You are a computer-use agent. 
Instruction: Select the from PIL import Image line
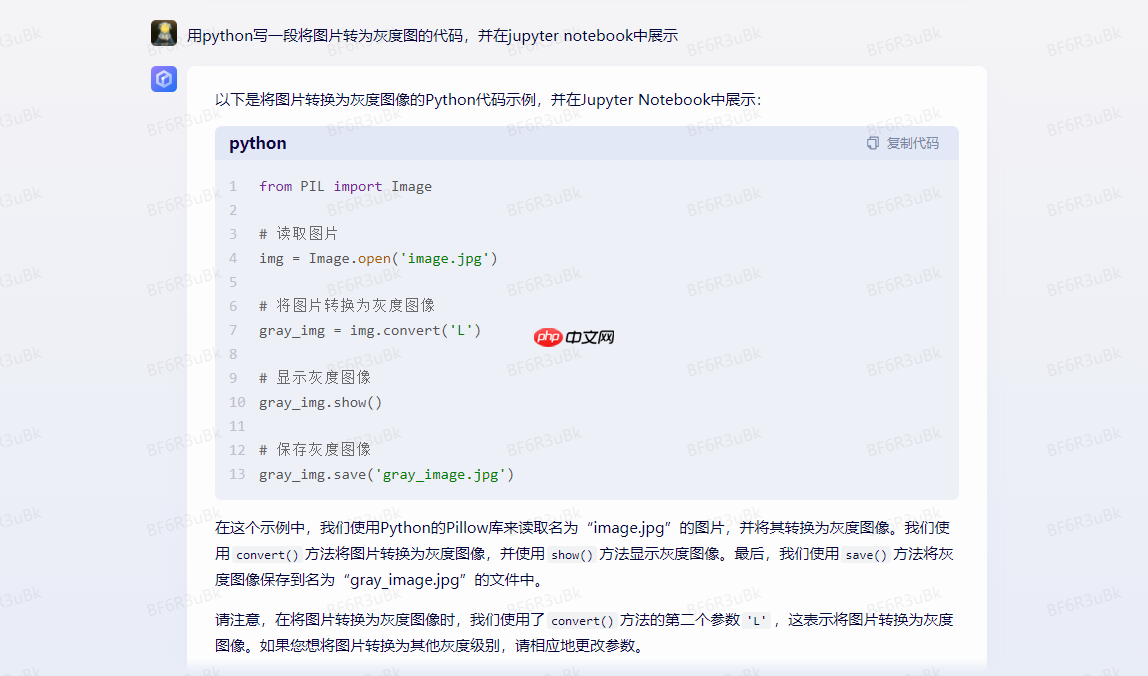point(344,186)
